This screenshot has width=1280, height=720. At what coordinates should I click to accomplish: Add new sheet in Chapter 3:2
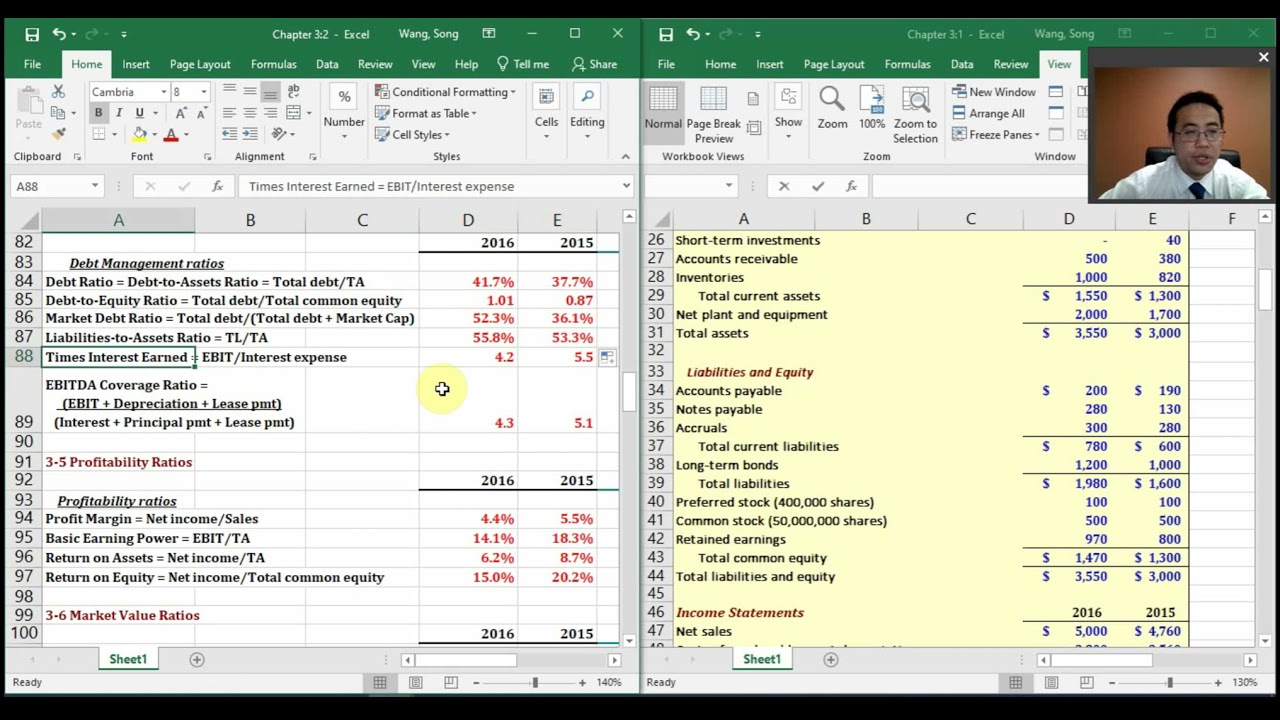coord(197,659)
